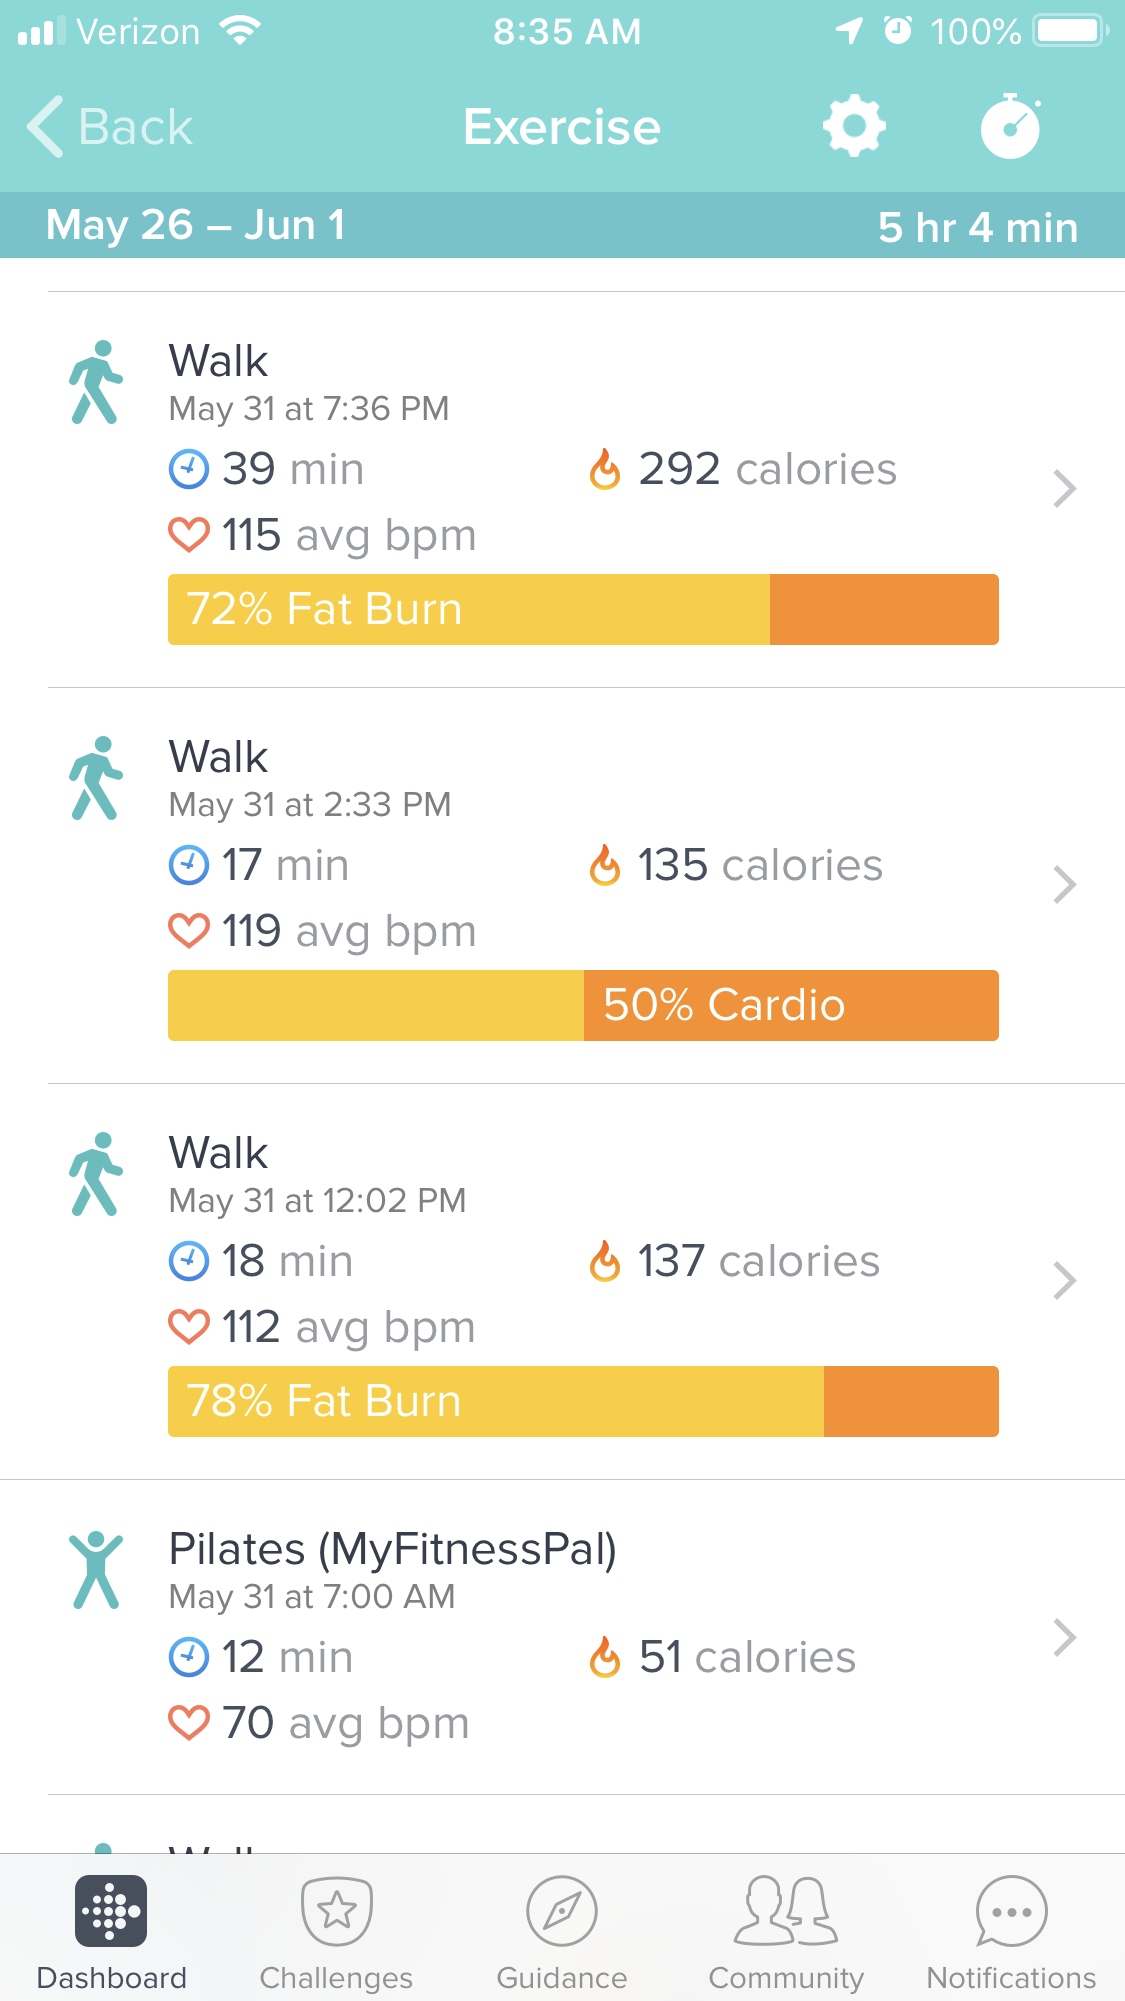The image size is (1125, 2001).
Task: Tap walking figure icon for 7:36 PM walk
Action: pyautogui.click(x=96, y=383)
